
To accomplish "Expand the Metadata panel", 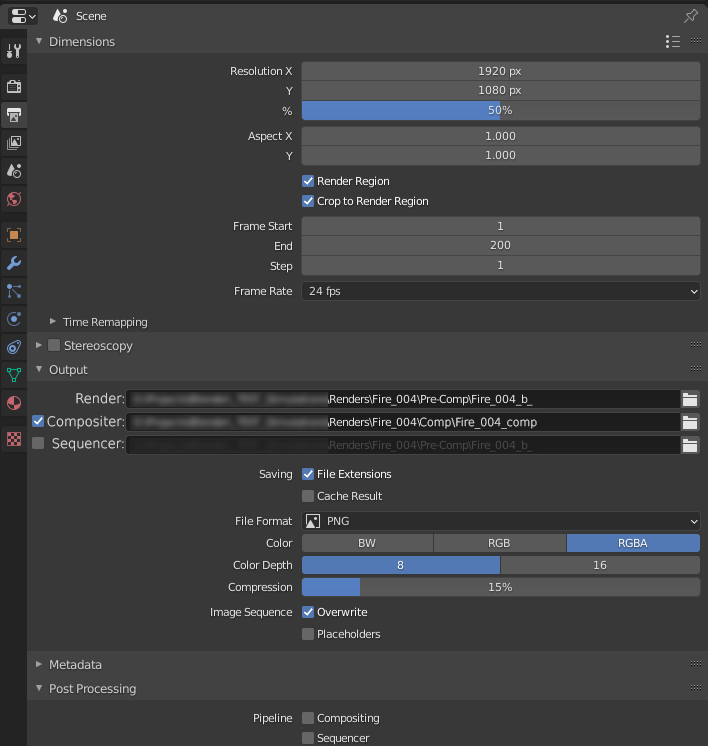I will tap(39, 664).
